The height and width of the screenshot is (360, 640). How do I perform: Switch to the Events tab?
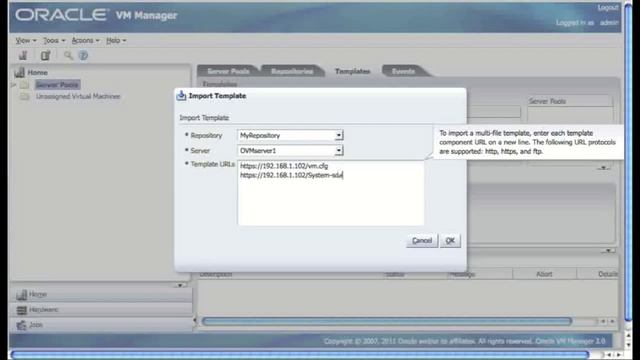coord(403,71)
